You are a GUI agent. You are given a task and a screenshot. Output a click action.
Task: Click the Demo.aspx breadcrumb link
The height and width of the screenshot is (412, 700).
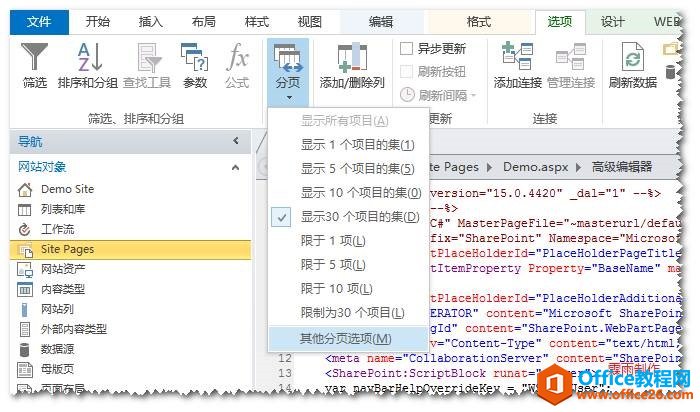(535, 167)
